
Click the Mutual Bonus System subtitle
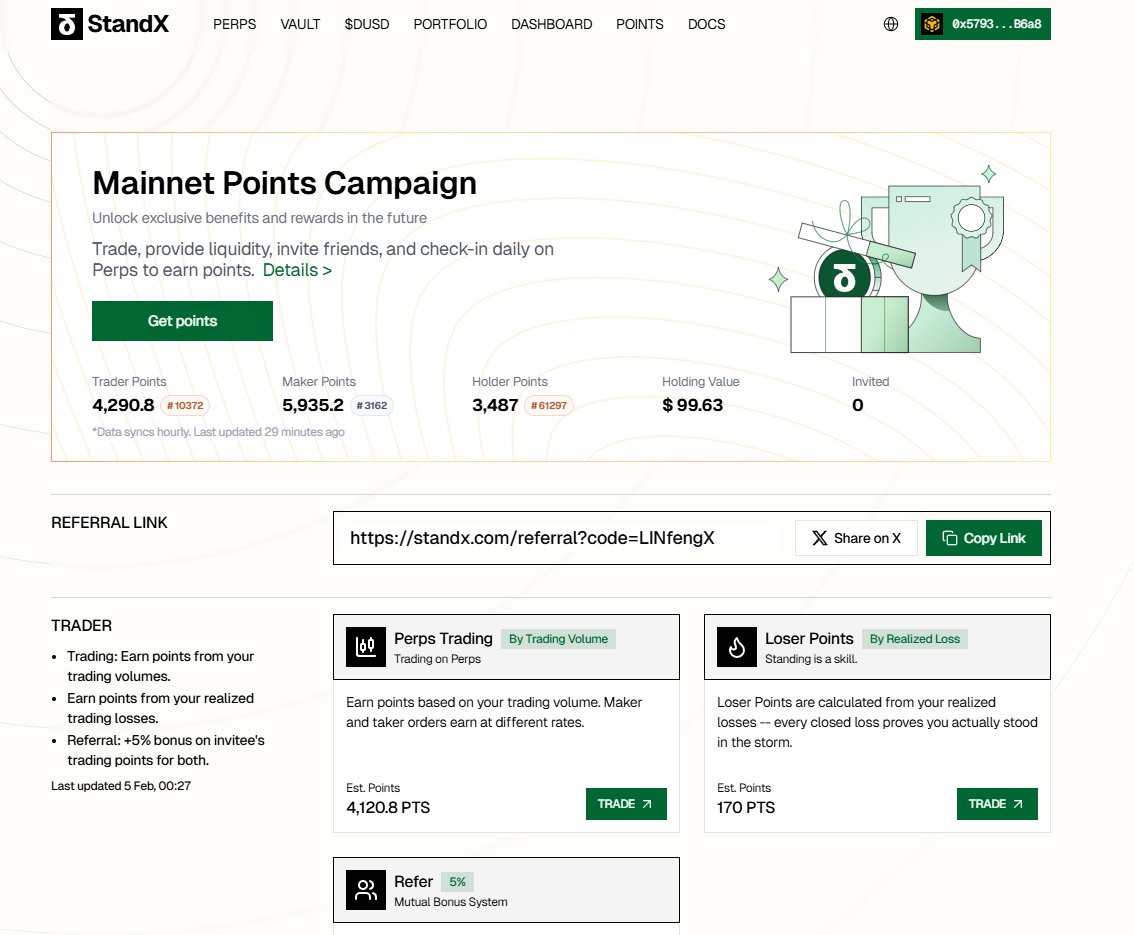451,902
